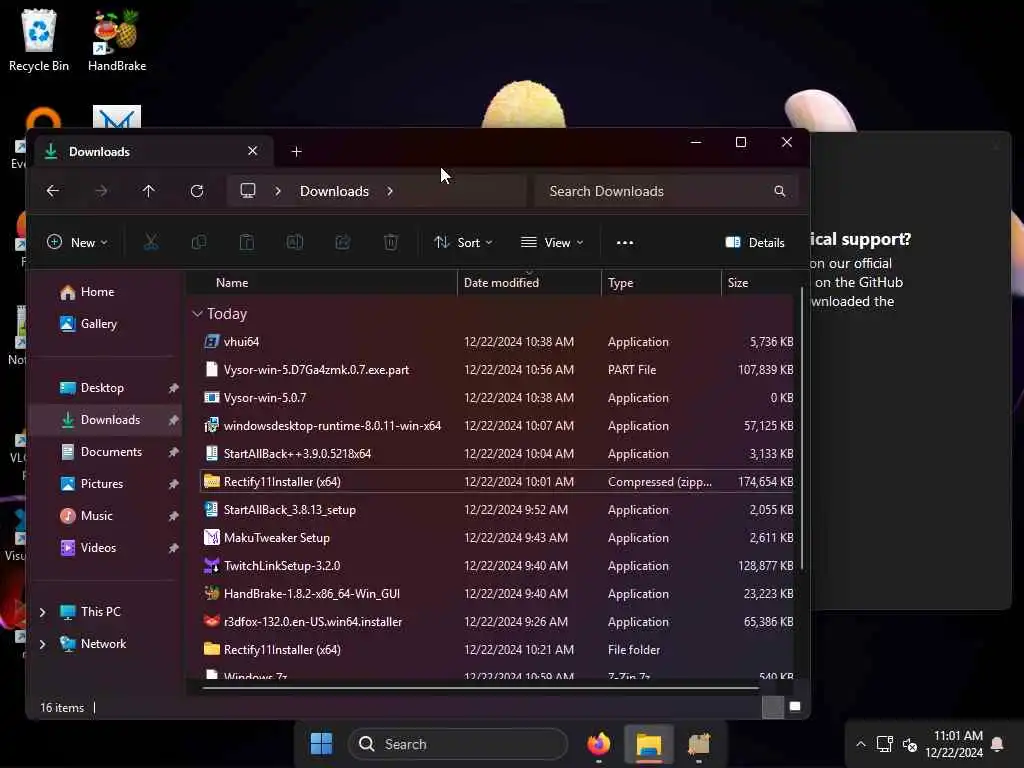Screen dimensions: 1024x768
Task: Expand the This PC tree node
Action: pyautogui.click(x=42, y=612)
